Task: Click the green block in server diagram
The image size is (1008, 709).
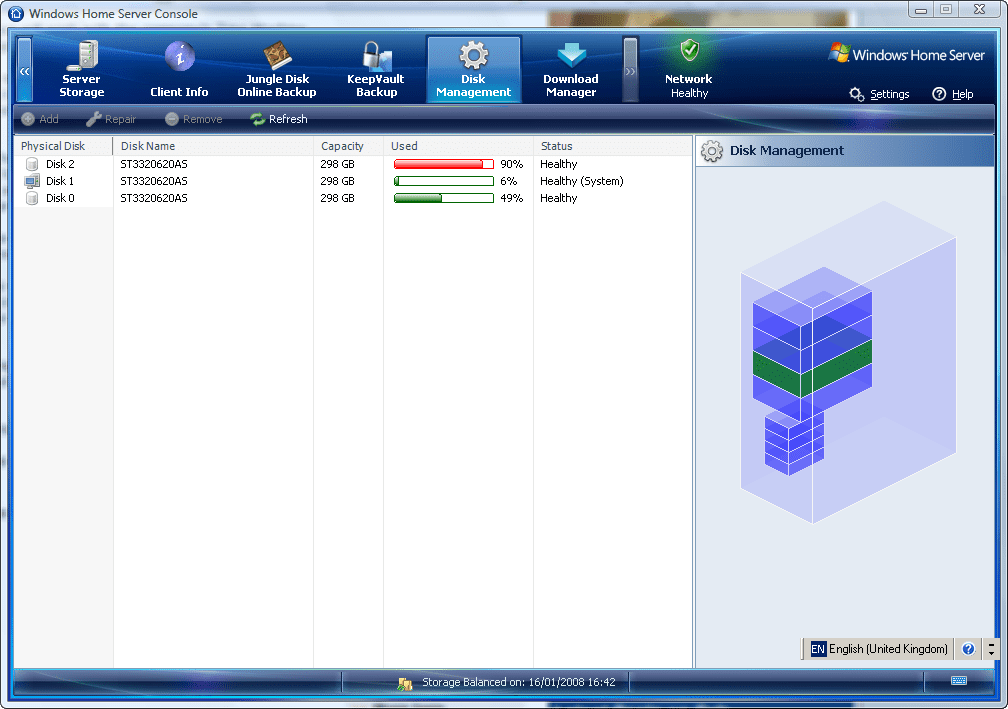Action: pos(812,368)
